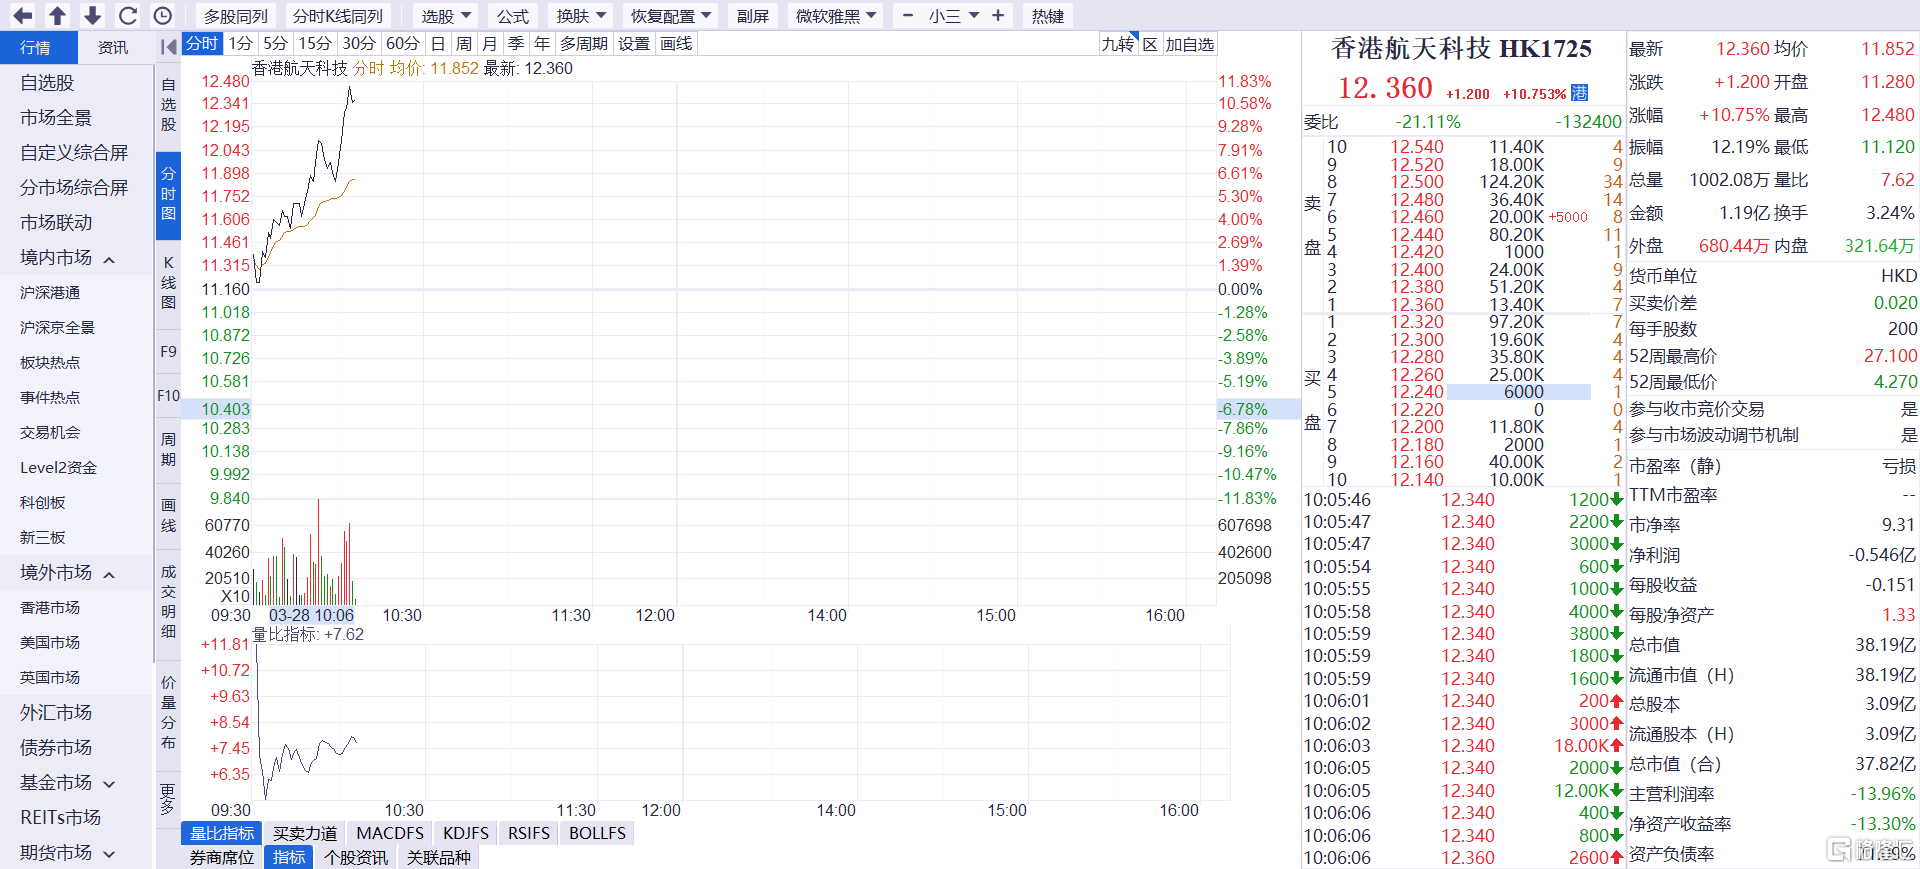The width and height of the screenshot is (1920, 869).
Task: Select the 日 daily period tab
Action: pos(438,43)
